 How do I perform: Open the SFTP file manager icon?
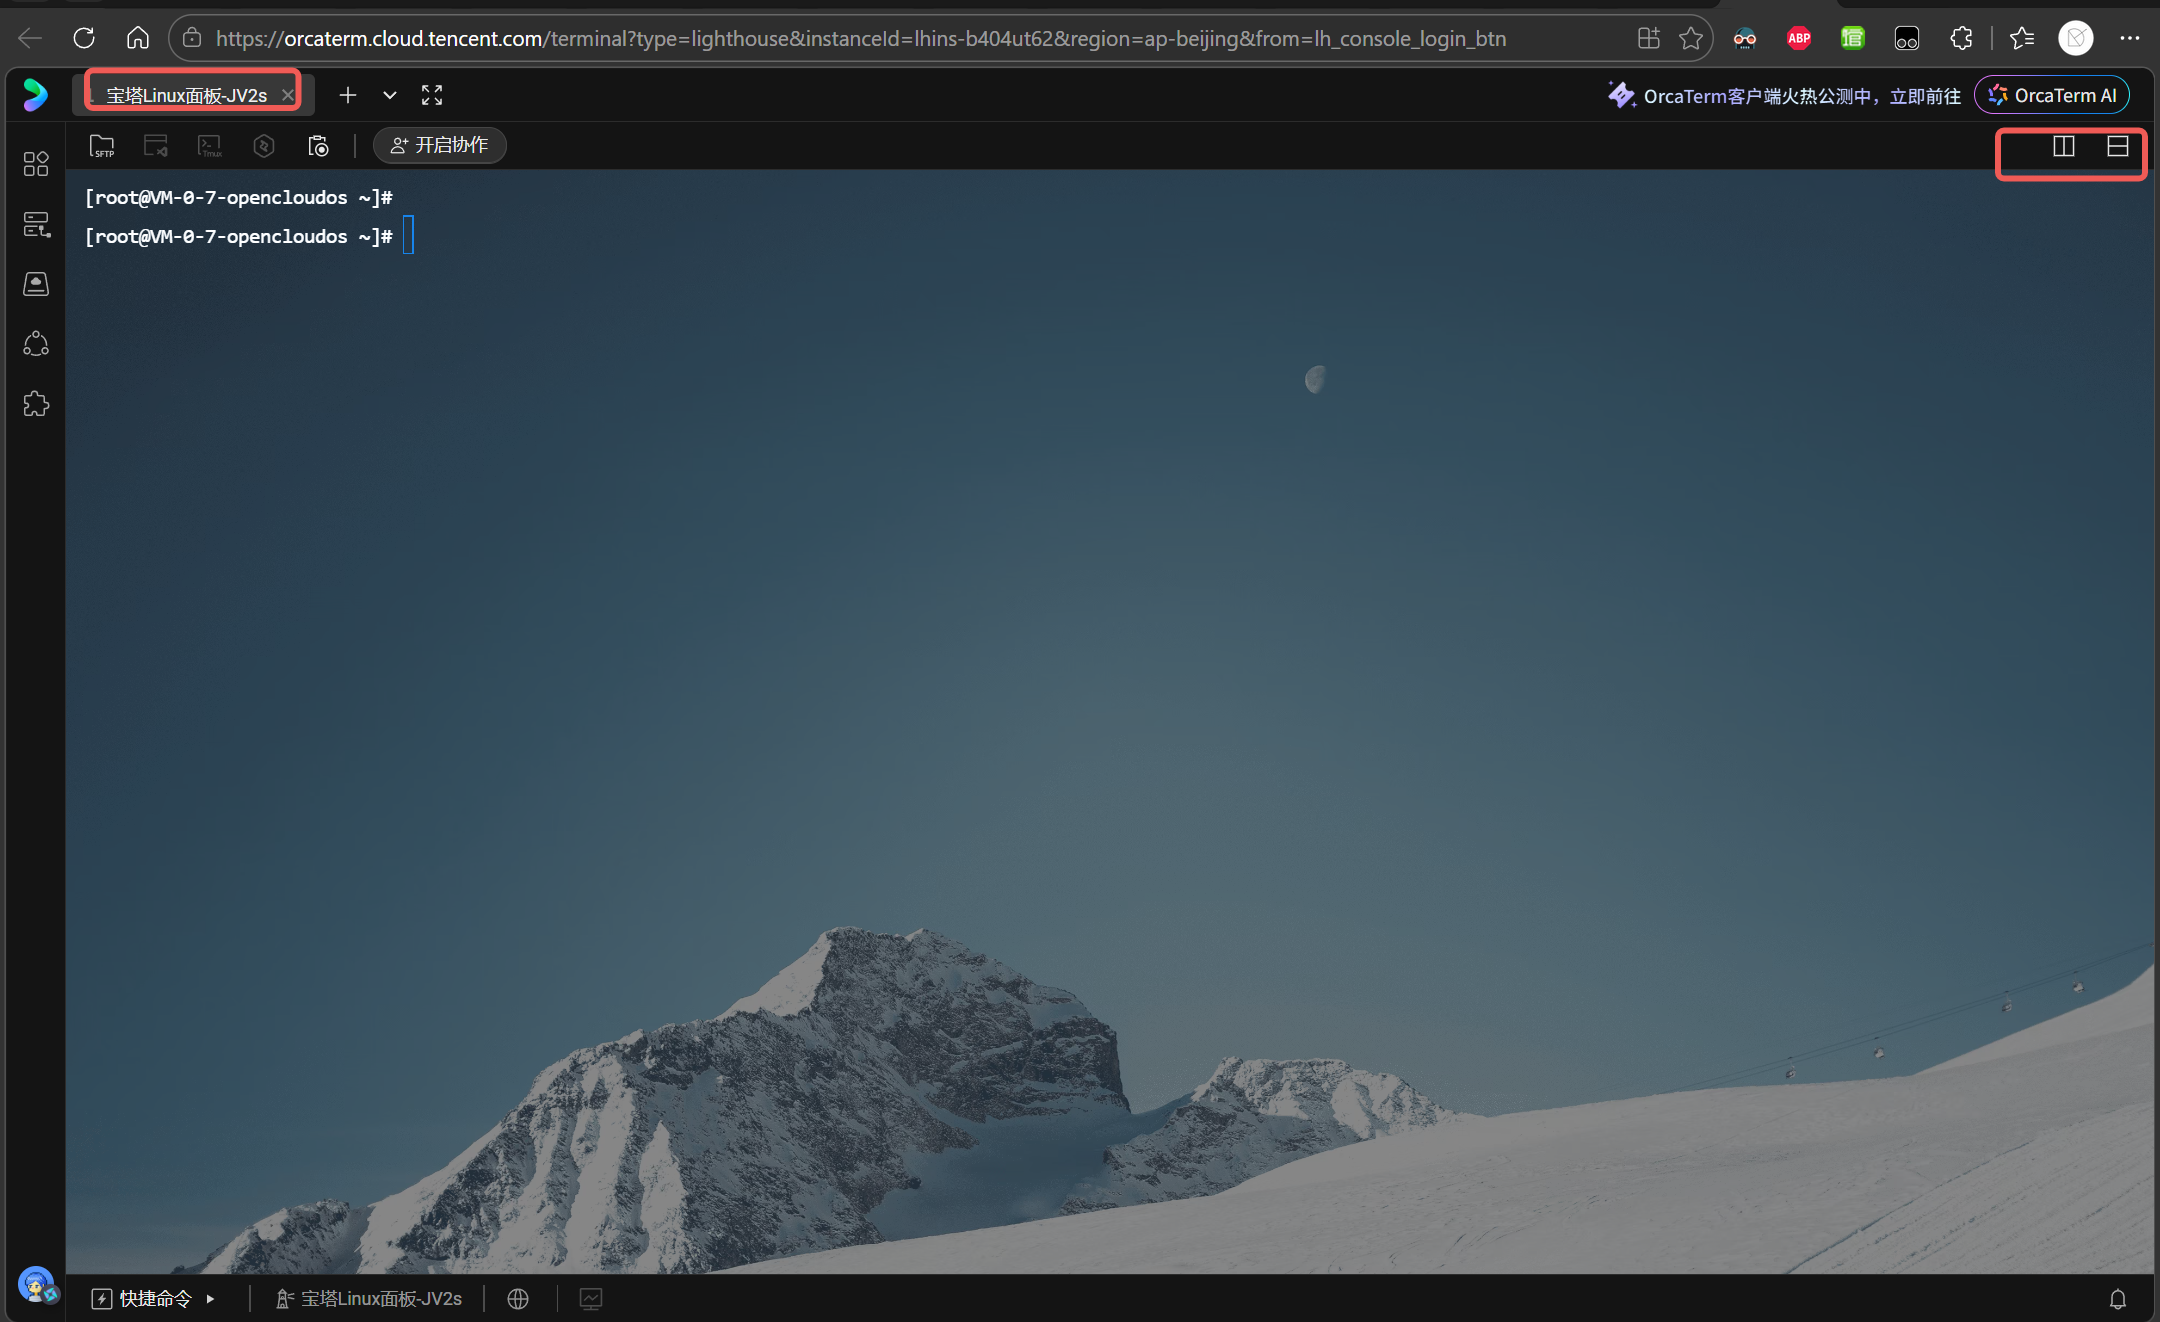(x=102, y=146)
